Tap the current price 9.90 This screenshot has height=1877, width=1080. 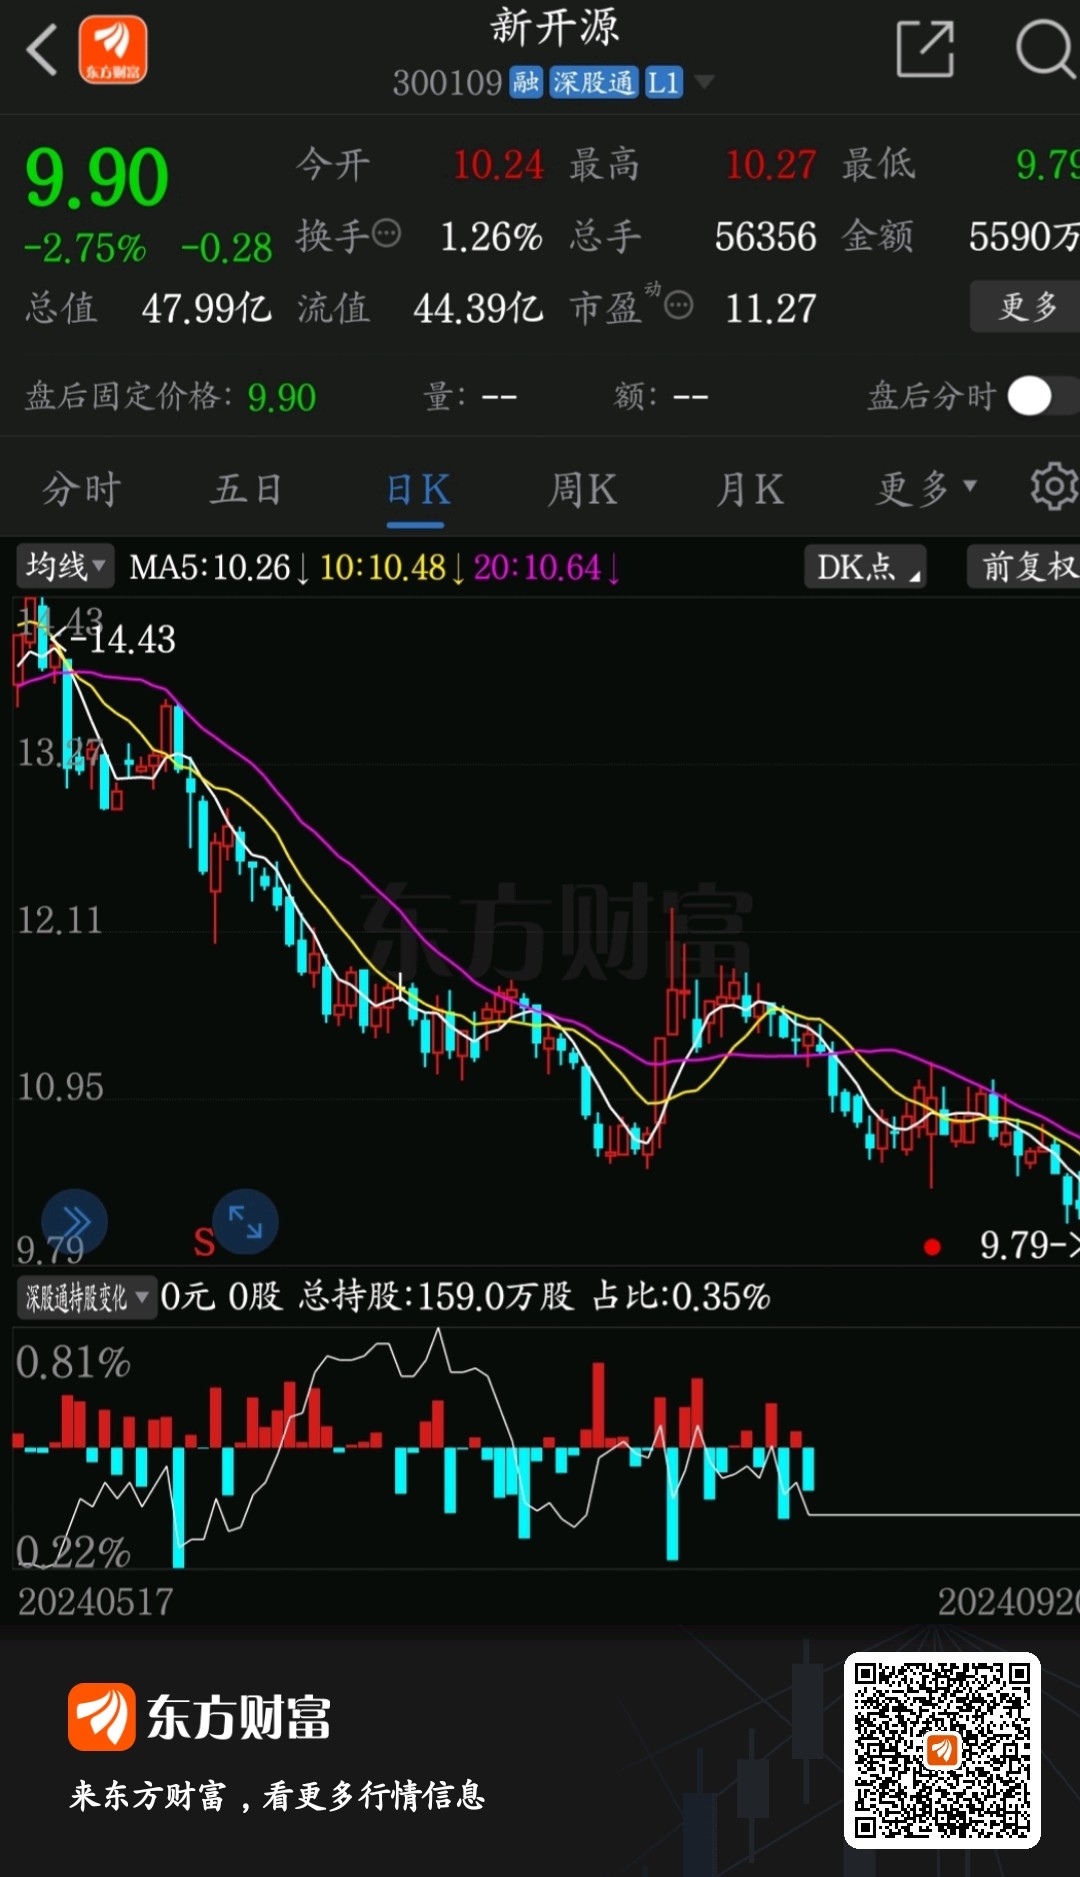[97, 178]
